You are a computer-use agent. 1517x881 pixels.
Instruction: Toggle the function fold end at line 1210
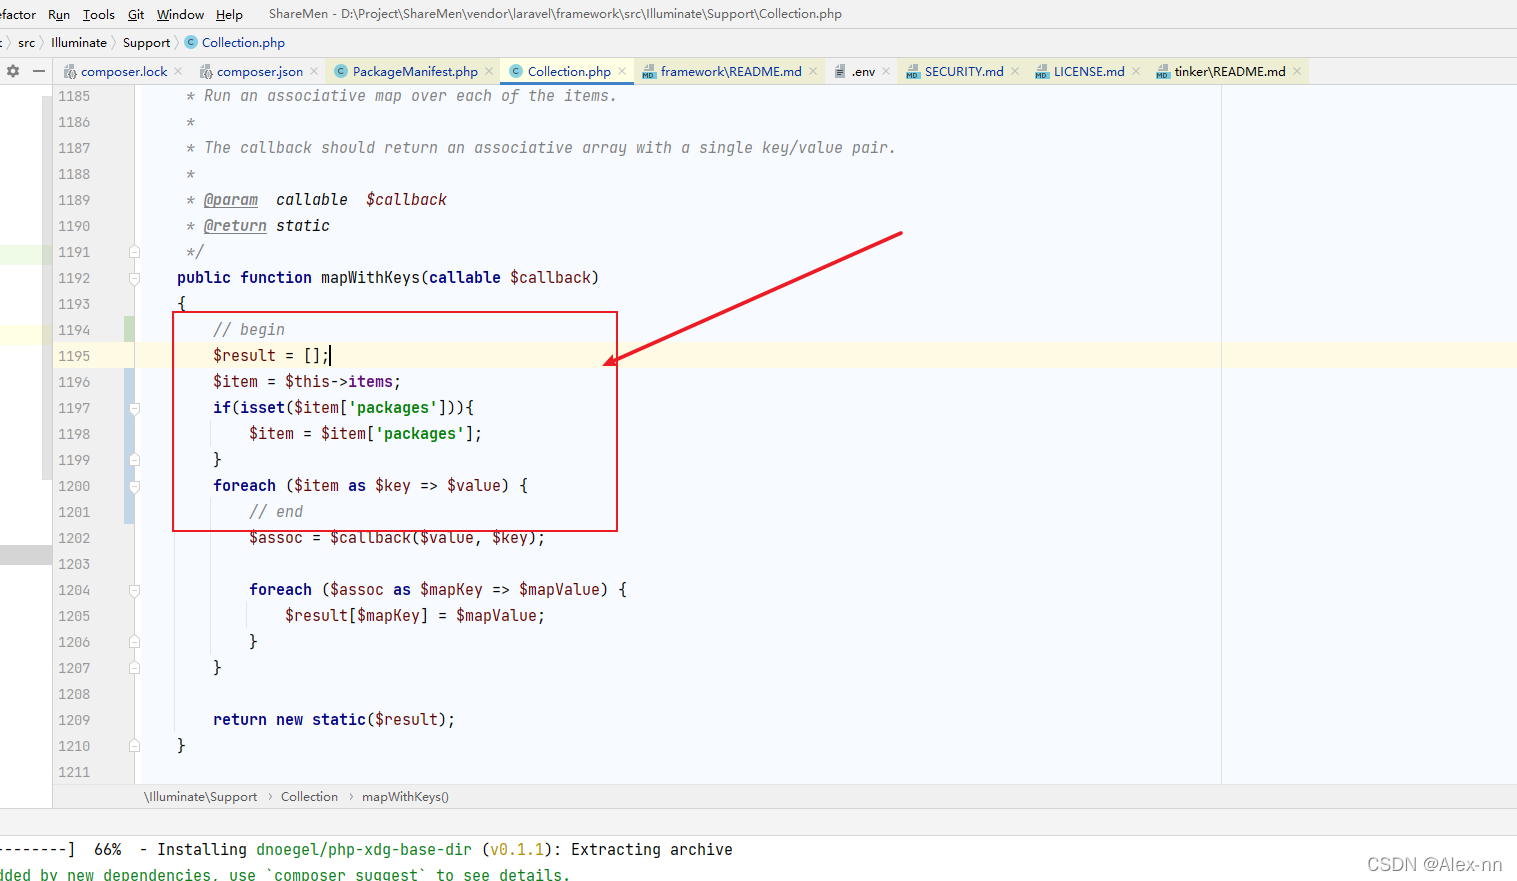point(134,746)
